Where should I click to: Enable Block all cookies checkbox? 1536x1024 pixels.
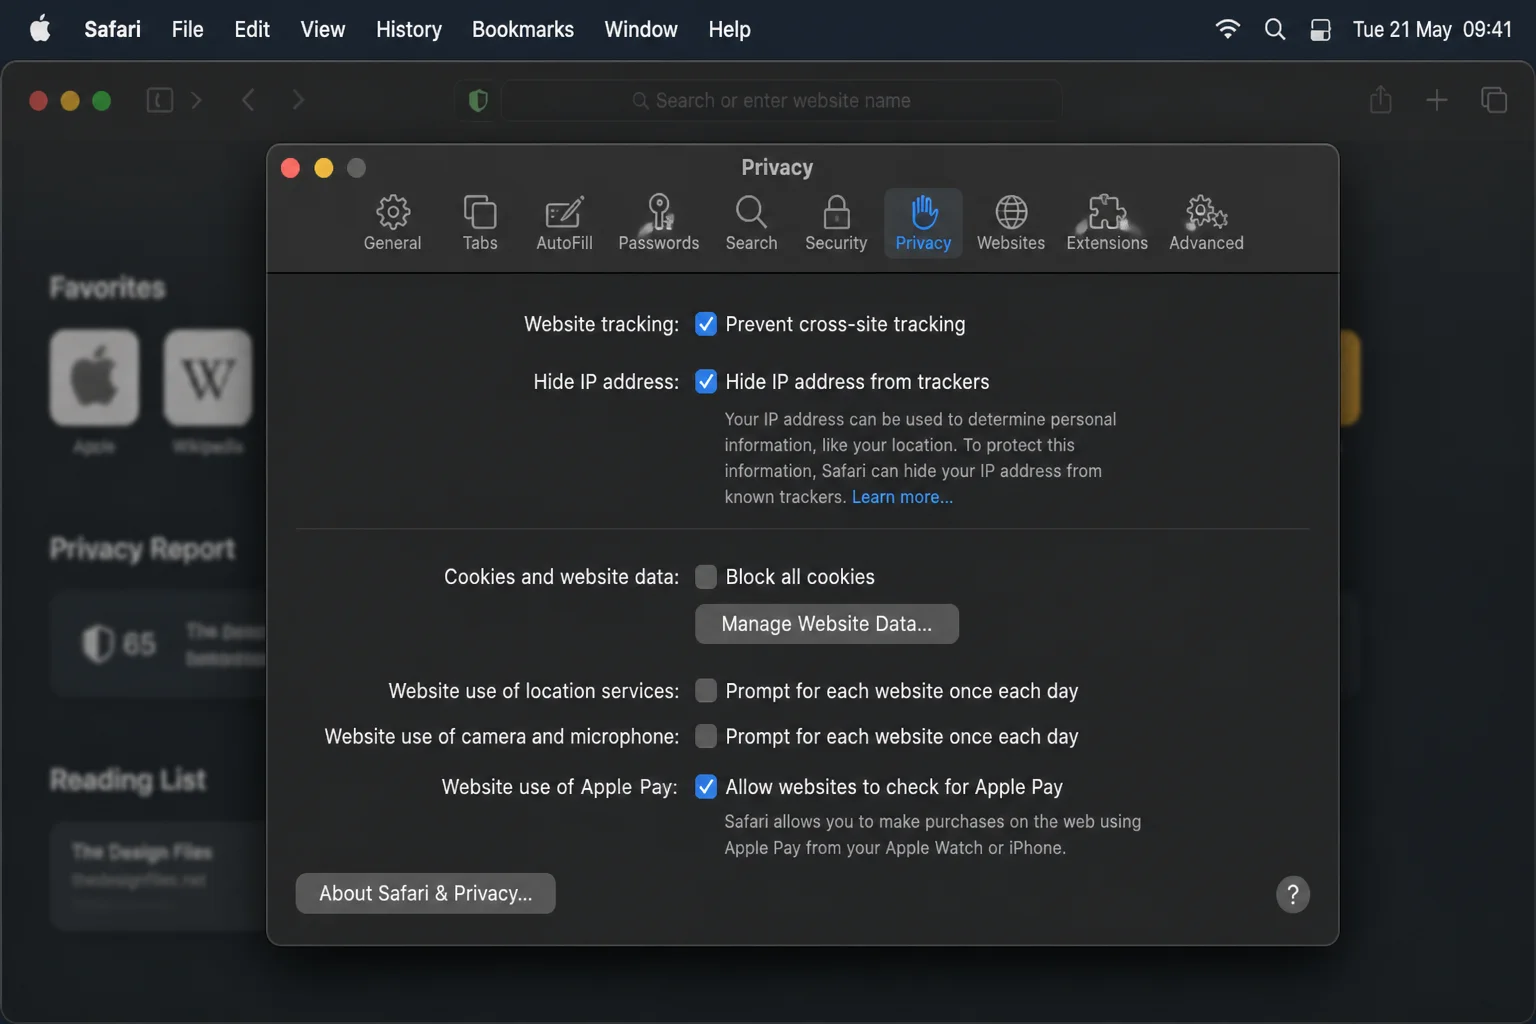pyautogui.click(x=706, y=576)
